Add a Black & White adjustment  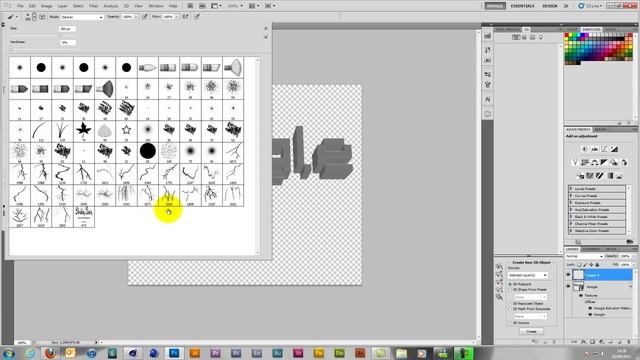pyautogui.click(x=604, y=162)
